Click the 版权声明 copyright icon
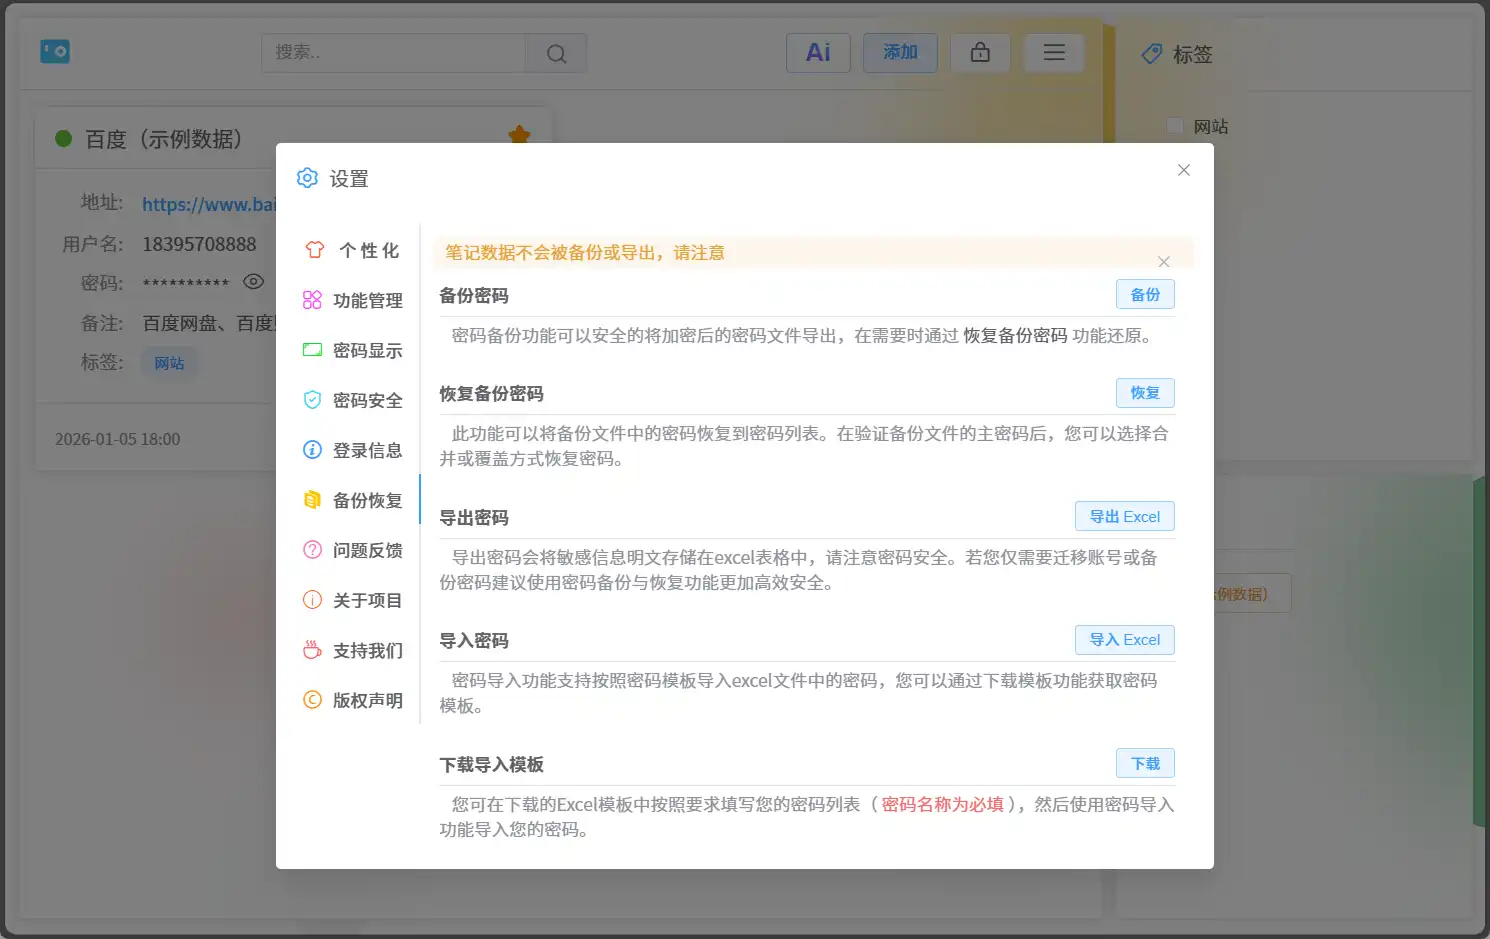 (x=313, y=699)
